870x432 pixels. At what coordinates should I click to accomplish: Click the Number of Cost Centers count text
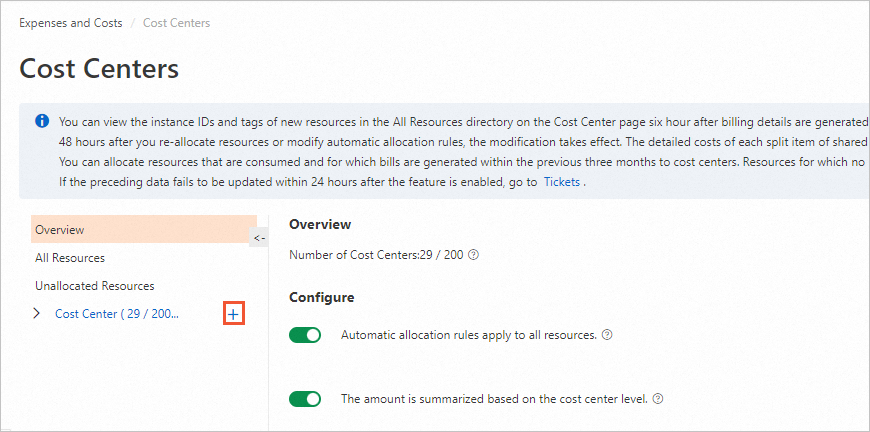point(376,255)
